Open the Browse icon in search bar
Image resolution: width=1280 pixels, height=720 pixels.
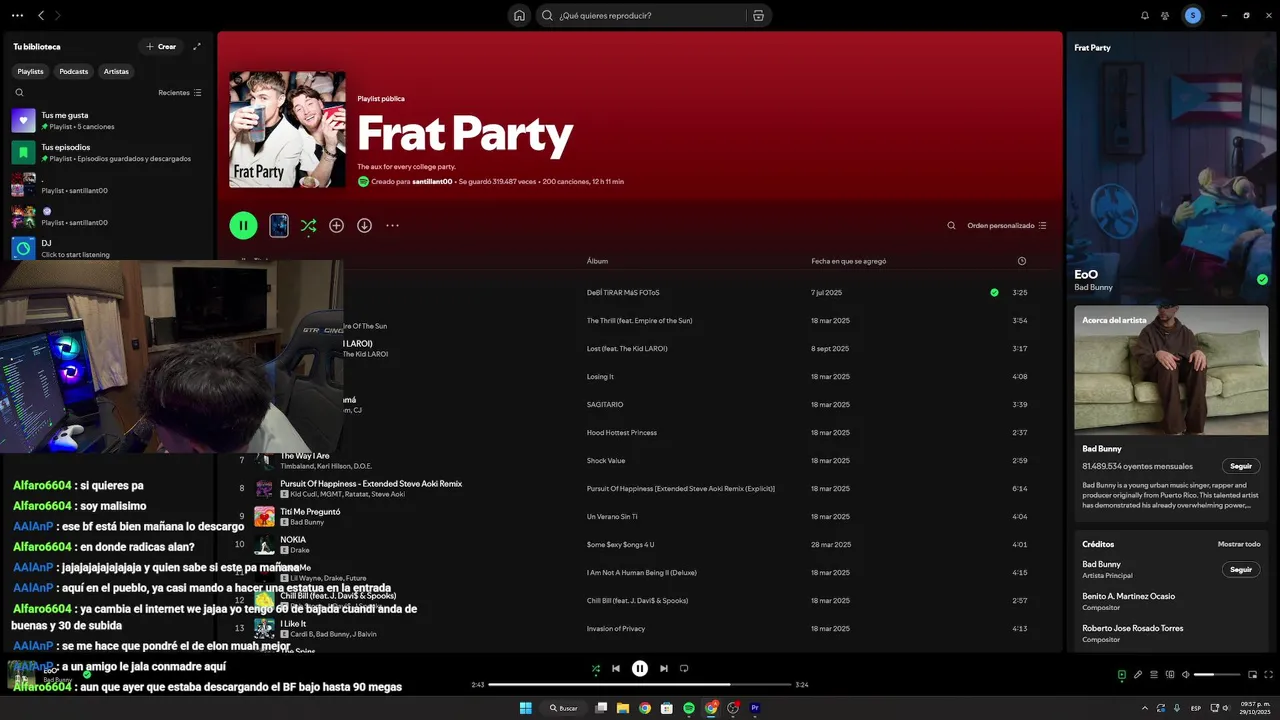(x=758, y=15)
